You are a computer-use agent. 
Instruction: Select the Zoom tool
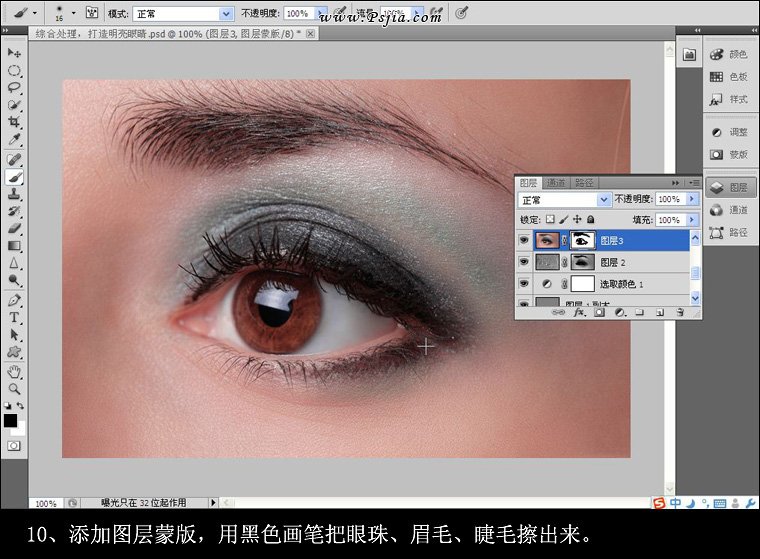tap(14, 389)
